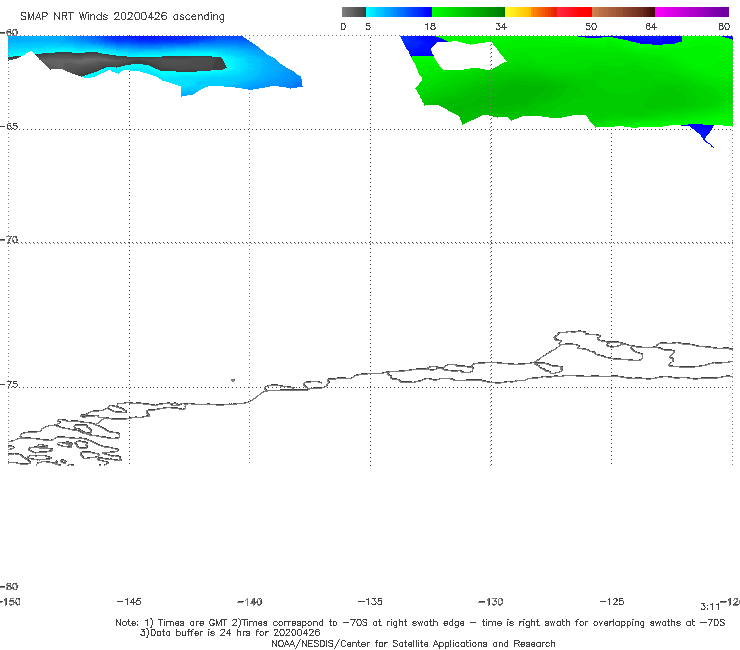740x650 pixels.
Task: Click the '34' label under the color bar
Action: pos(501,27)
